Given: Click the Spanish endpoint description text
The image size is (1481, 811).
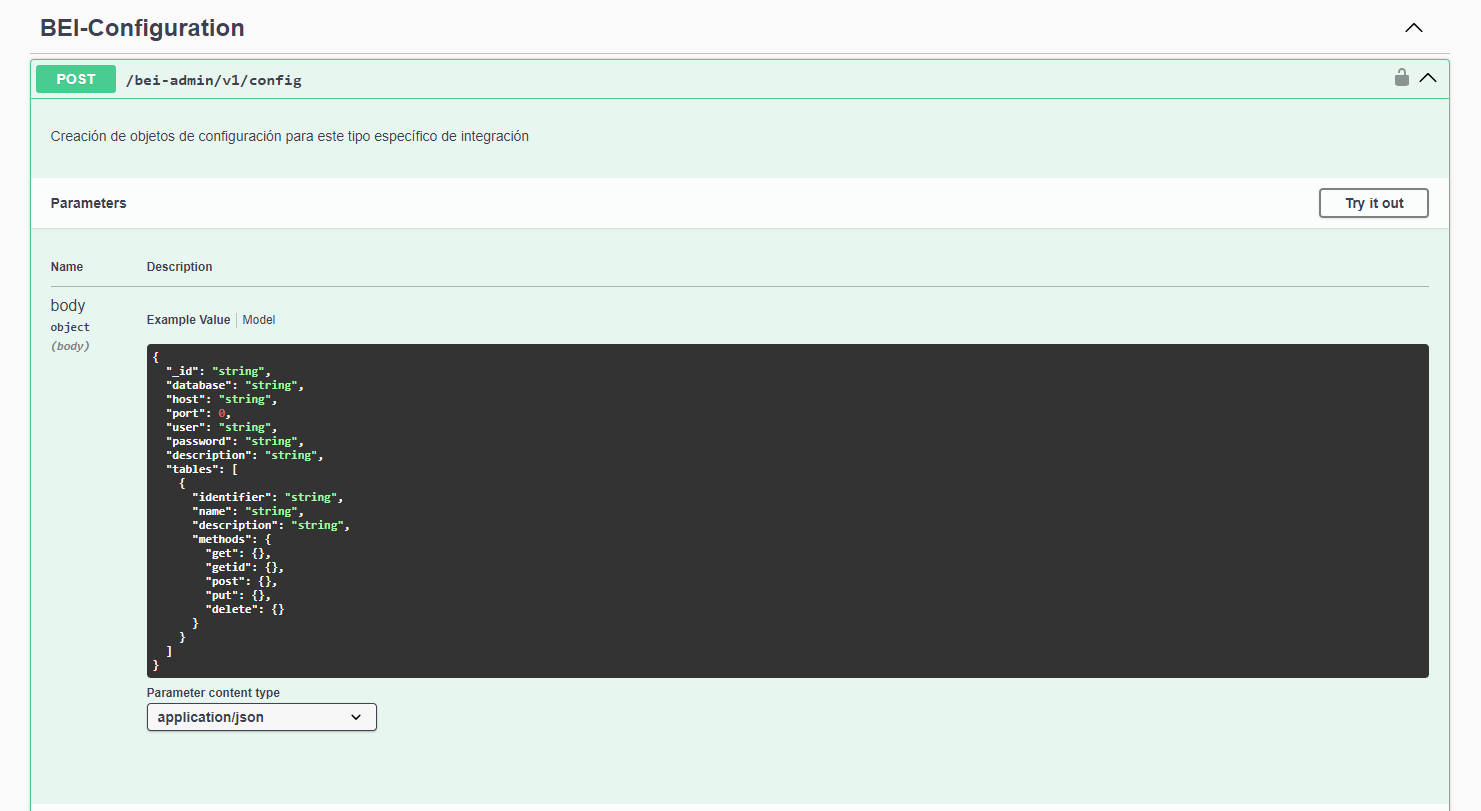Looking at the screenshot, I should (289, 136).
